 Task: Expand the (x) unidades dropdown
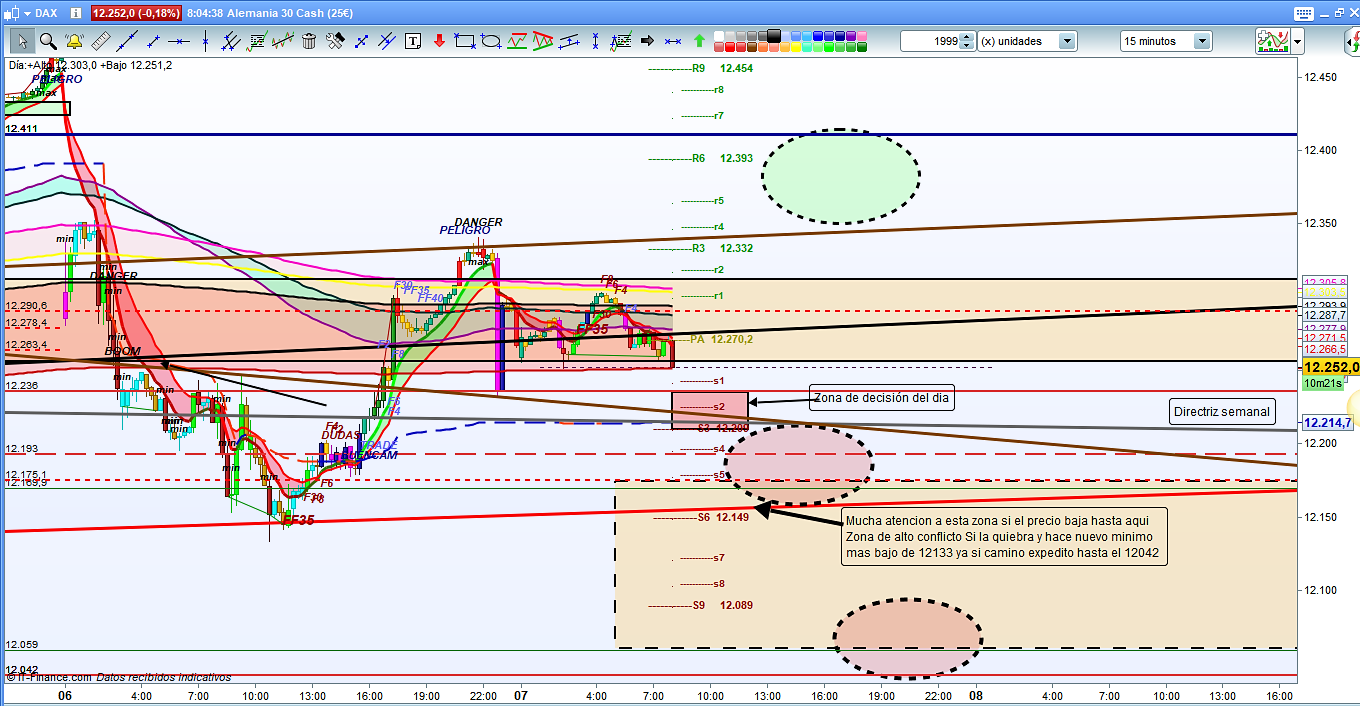(1067, 41)
